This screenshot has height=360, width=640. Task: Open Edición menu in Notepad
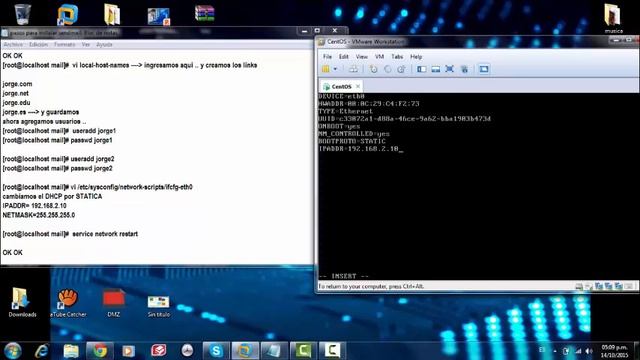(38, 44)
